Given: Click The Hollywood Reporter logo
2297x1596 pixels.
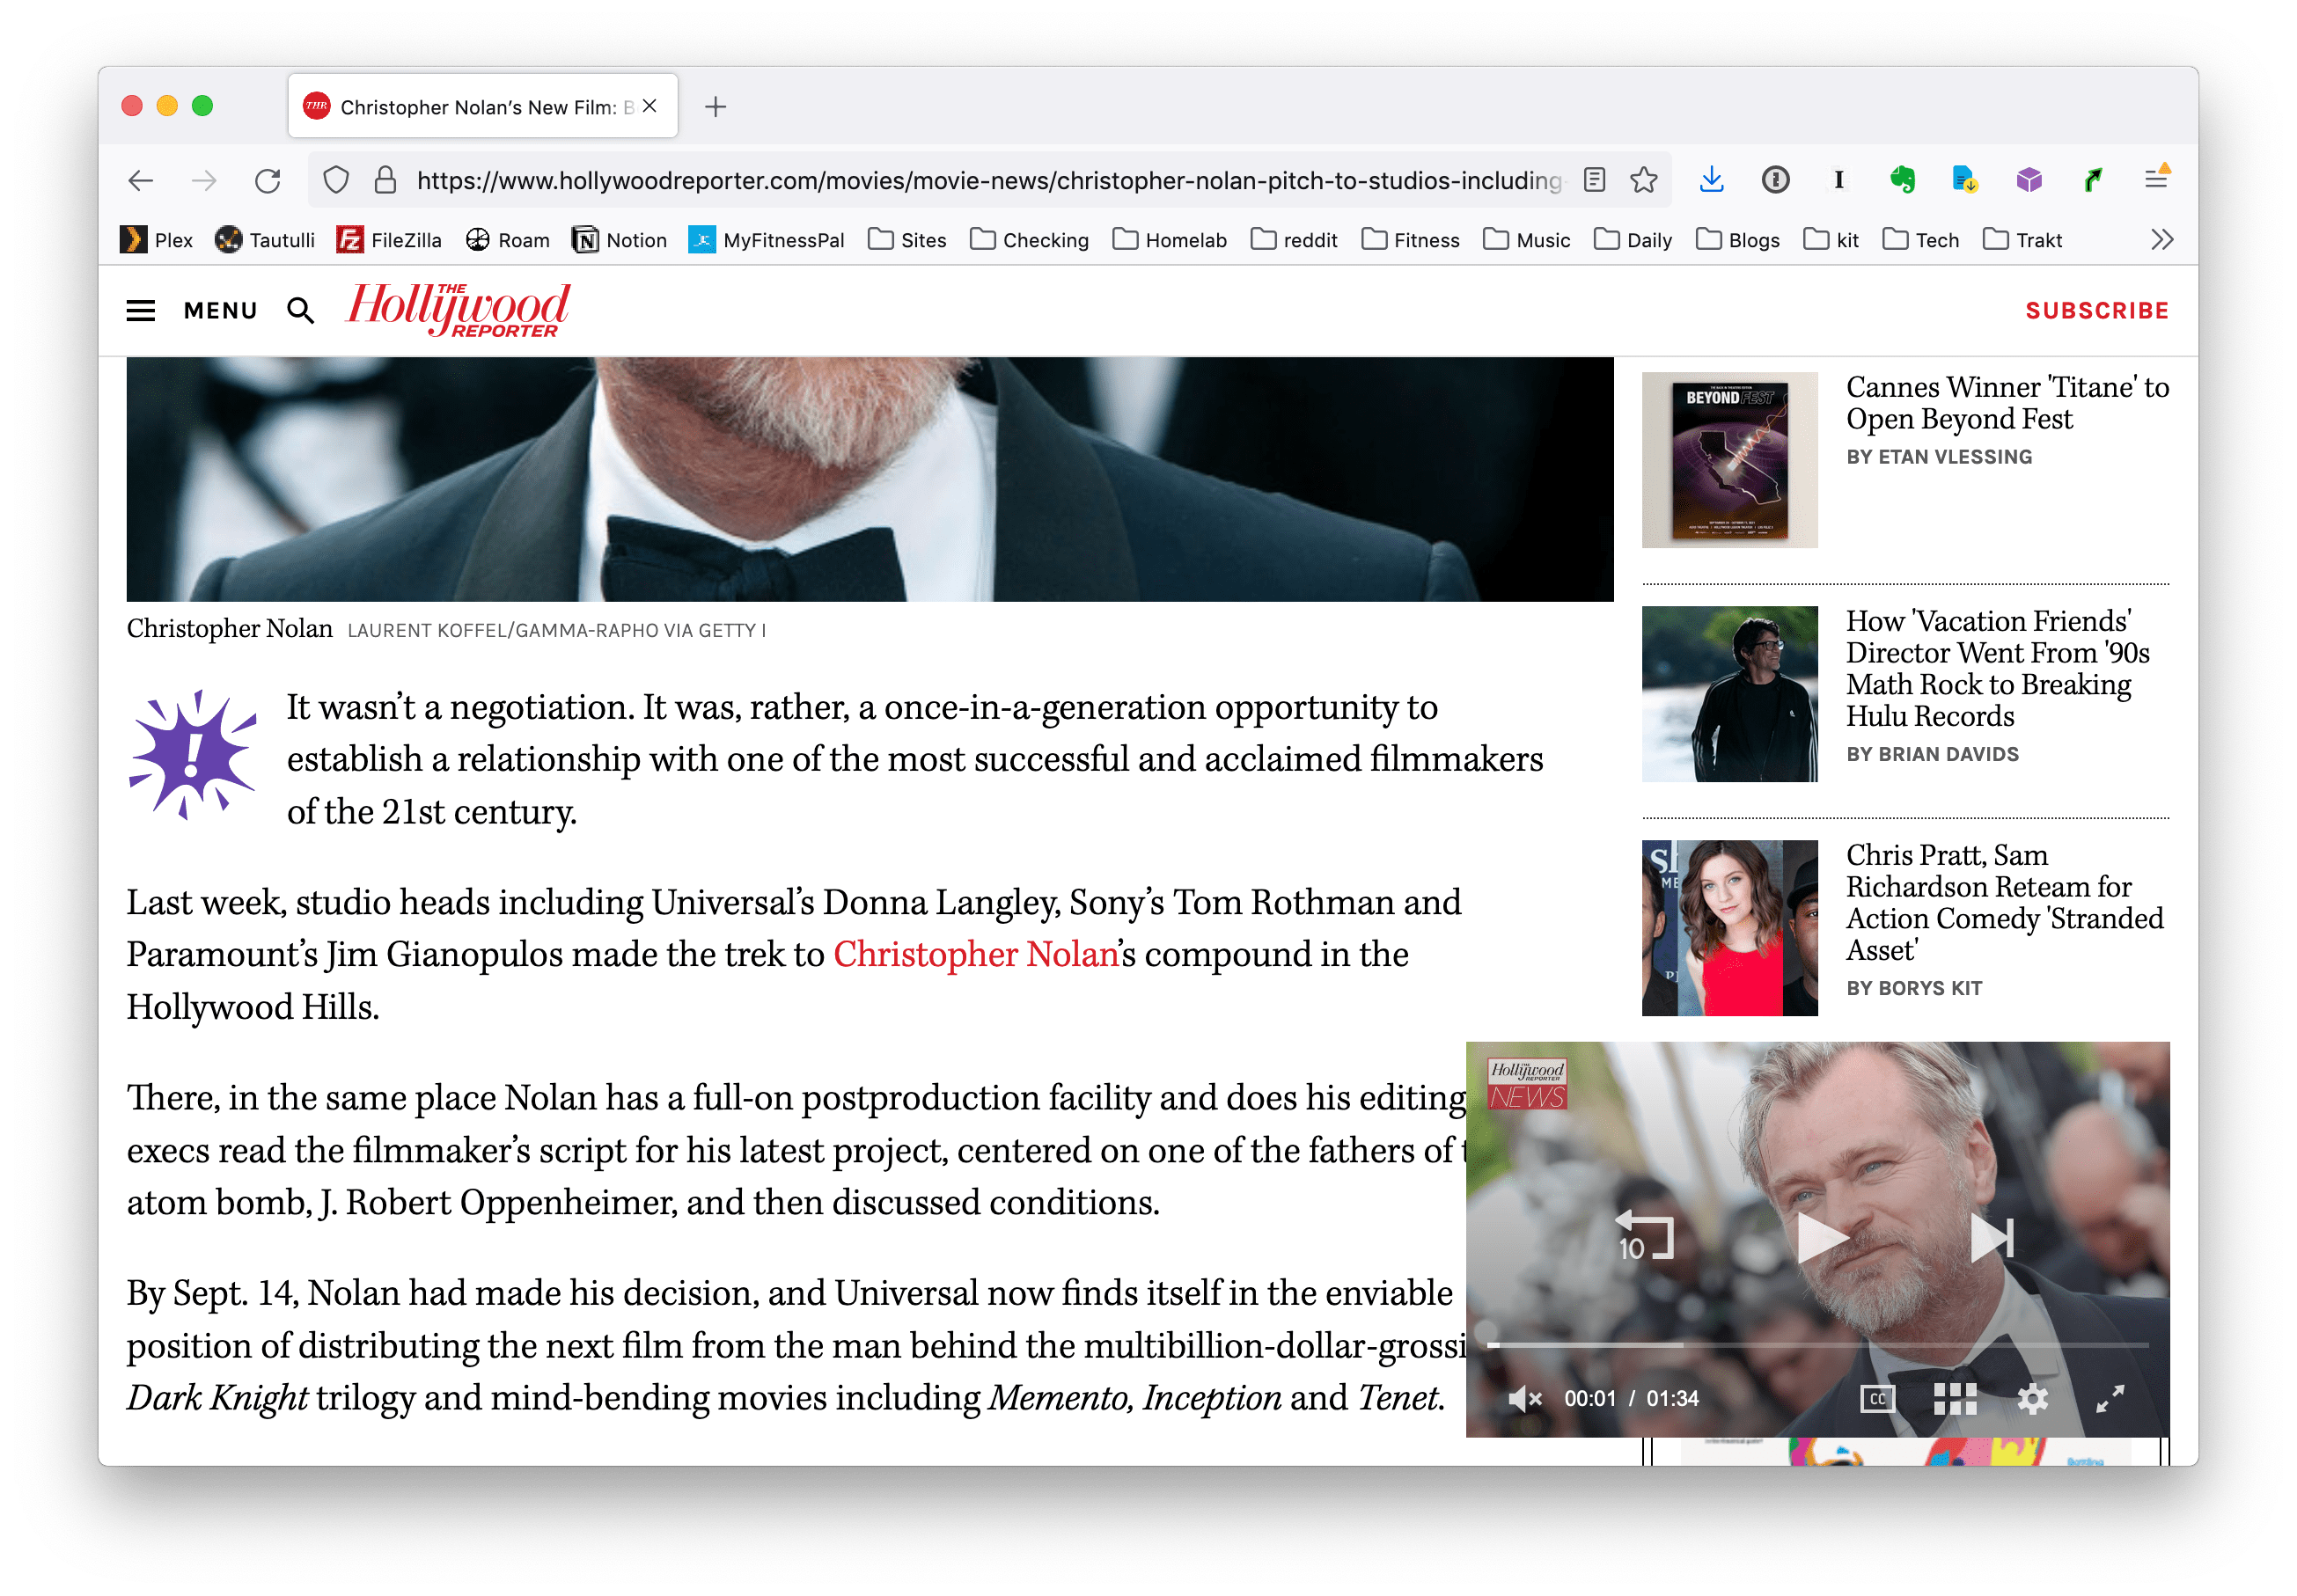Looking at the screenshot, I should pos(458,309).
